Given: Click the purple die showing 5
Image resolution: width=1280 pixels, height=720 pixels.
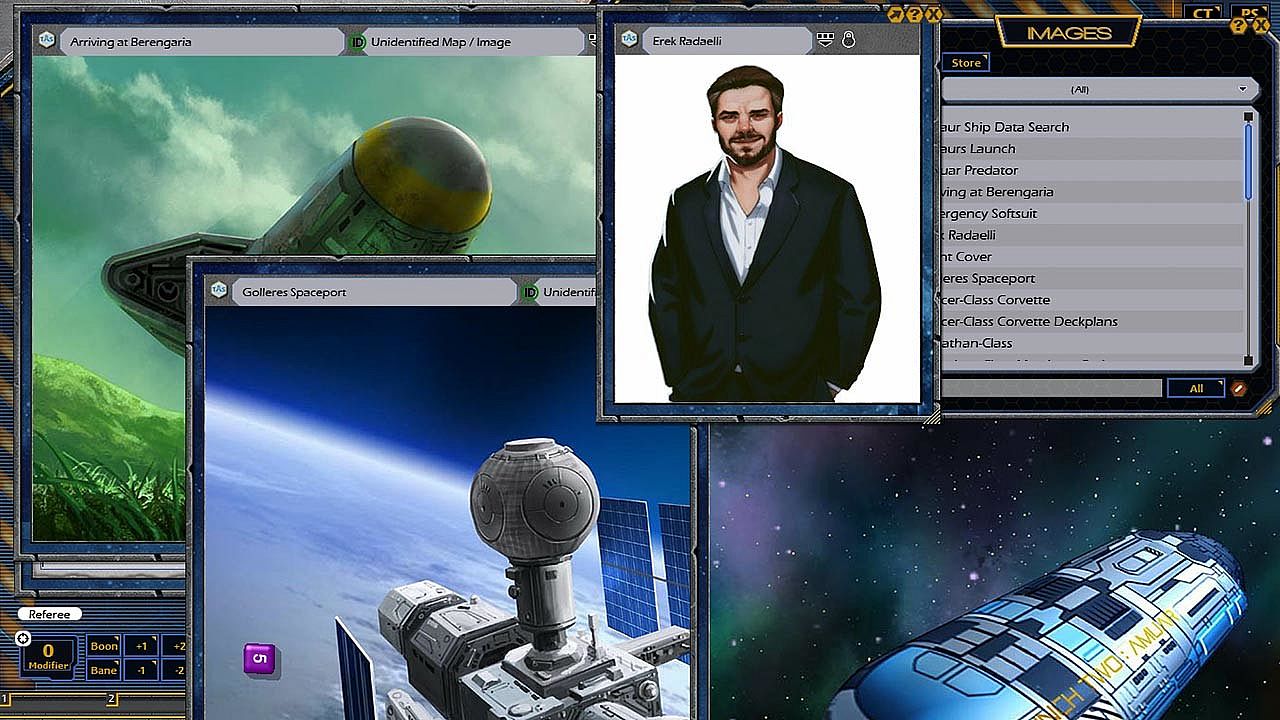Looking at the screenshot, I should 260,659.
